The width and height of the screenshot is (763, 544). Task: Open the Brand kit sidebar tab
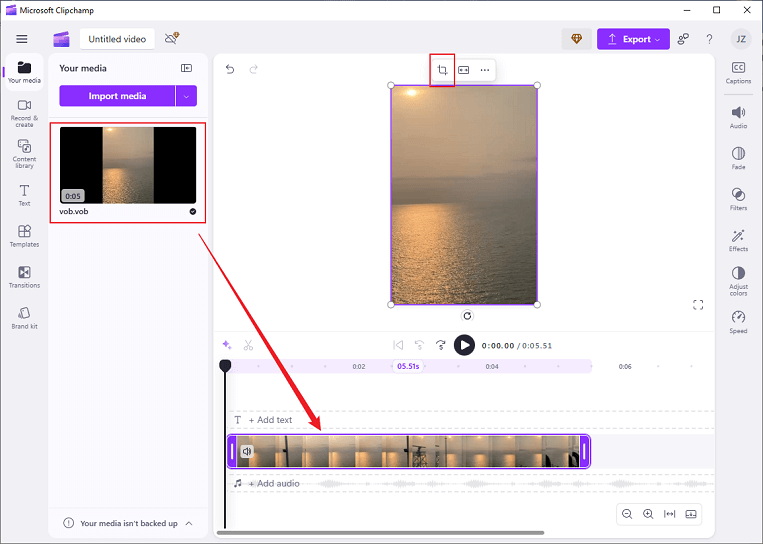point(24,318)
